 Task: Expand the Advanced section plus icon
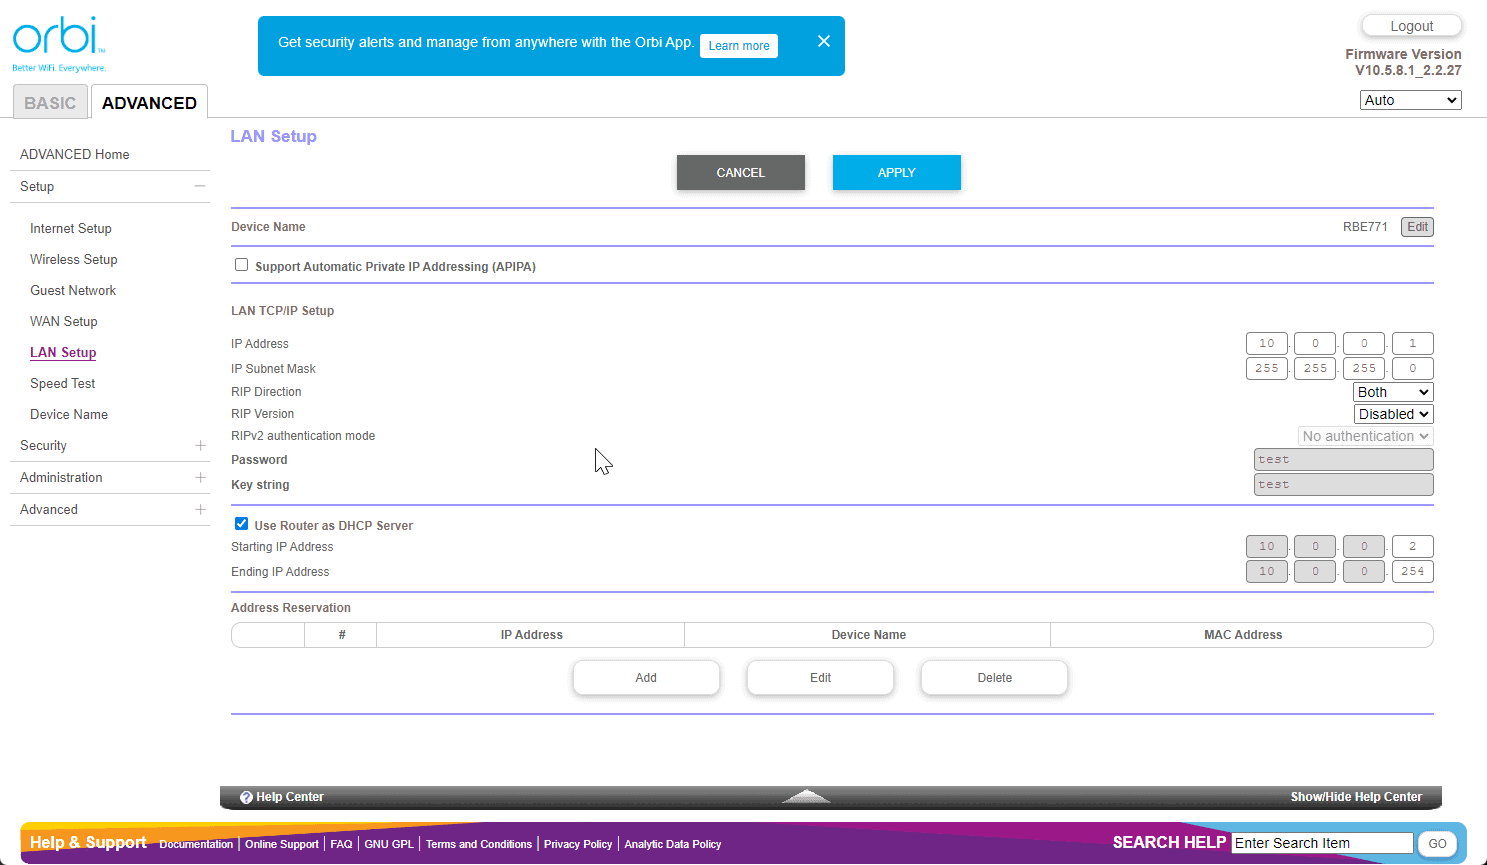200,510
